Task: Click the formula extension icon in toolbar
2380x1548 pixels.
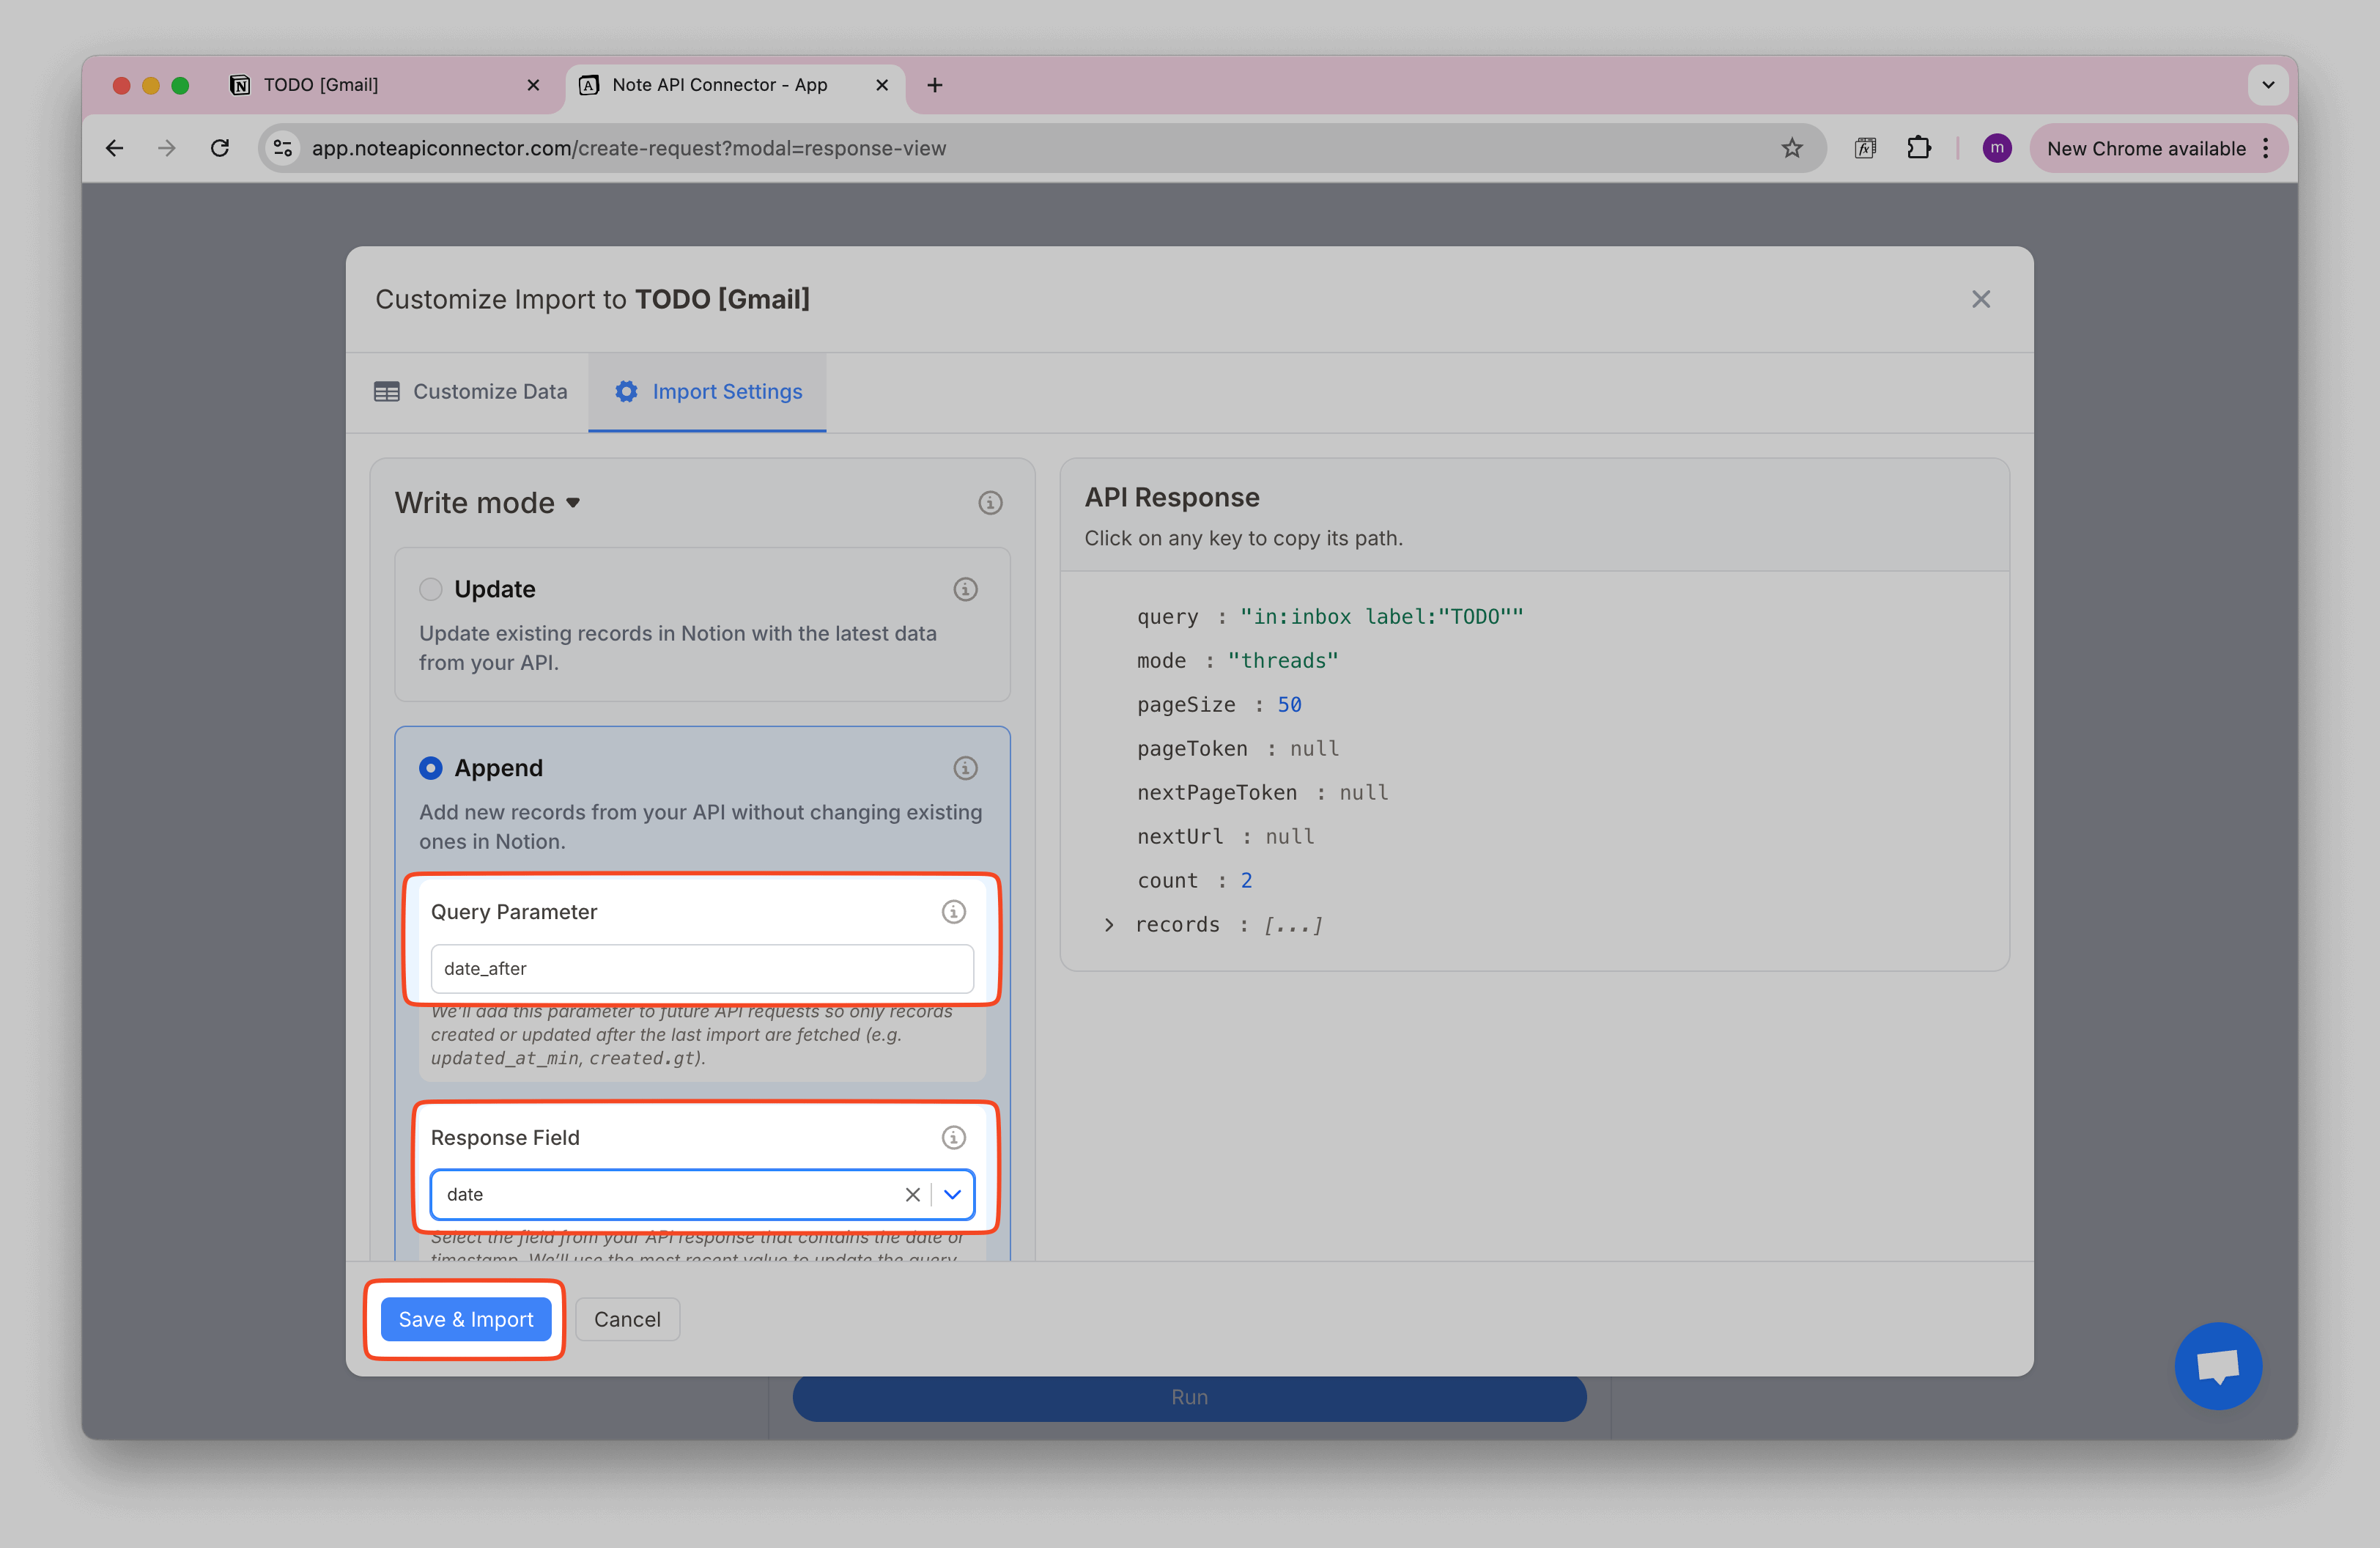Action: (1865, 148)
